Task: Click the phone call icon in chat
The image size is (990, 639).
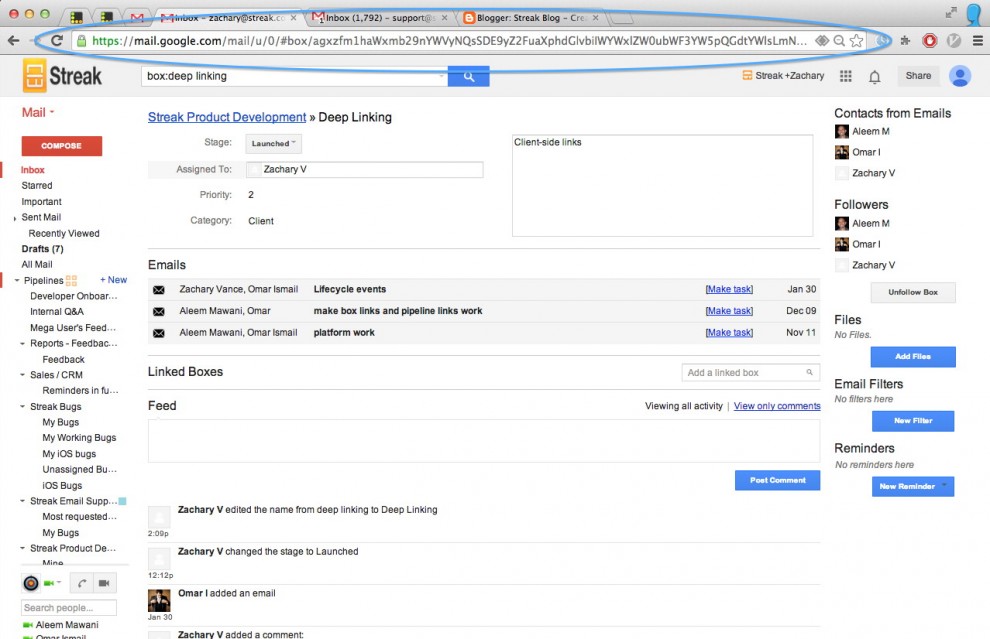Action: pos(82,583)
